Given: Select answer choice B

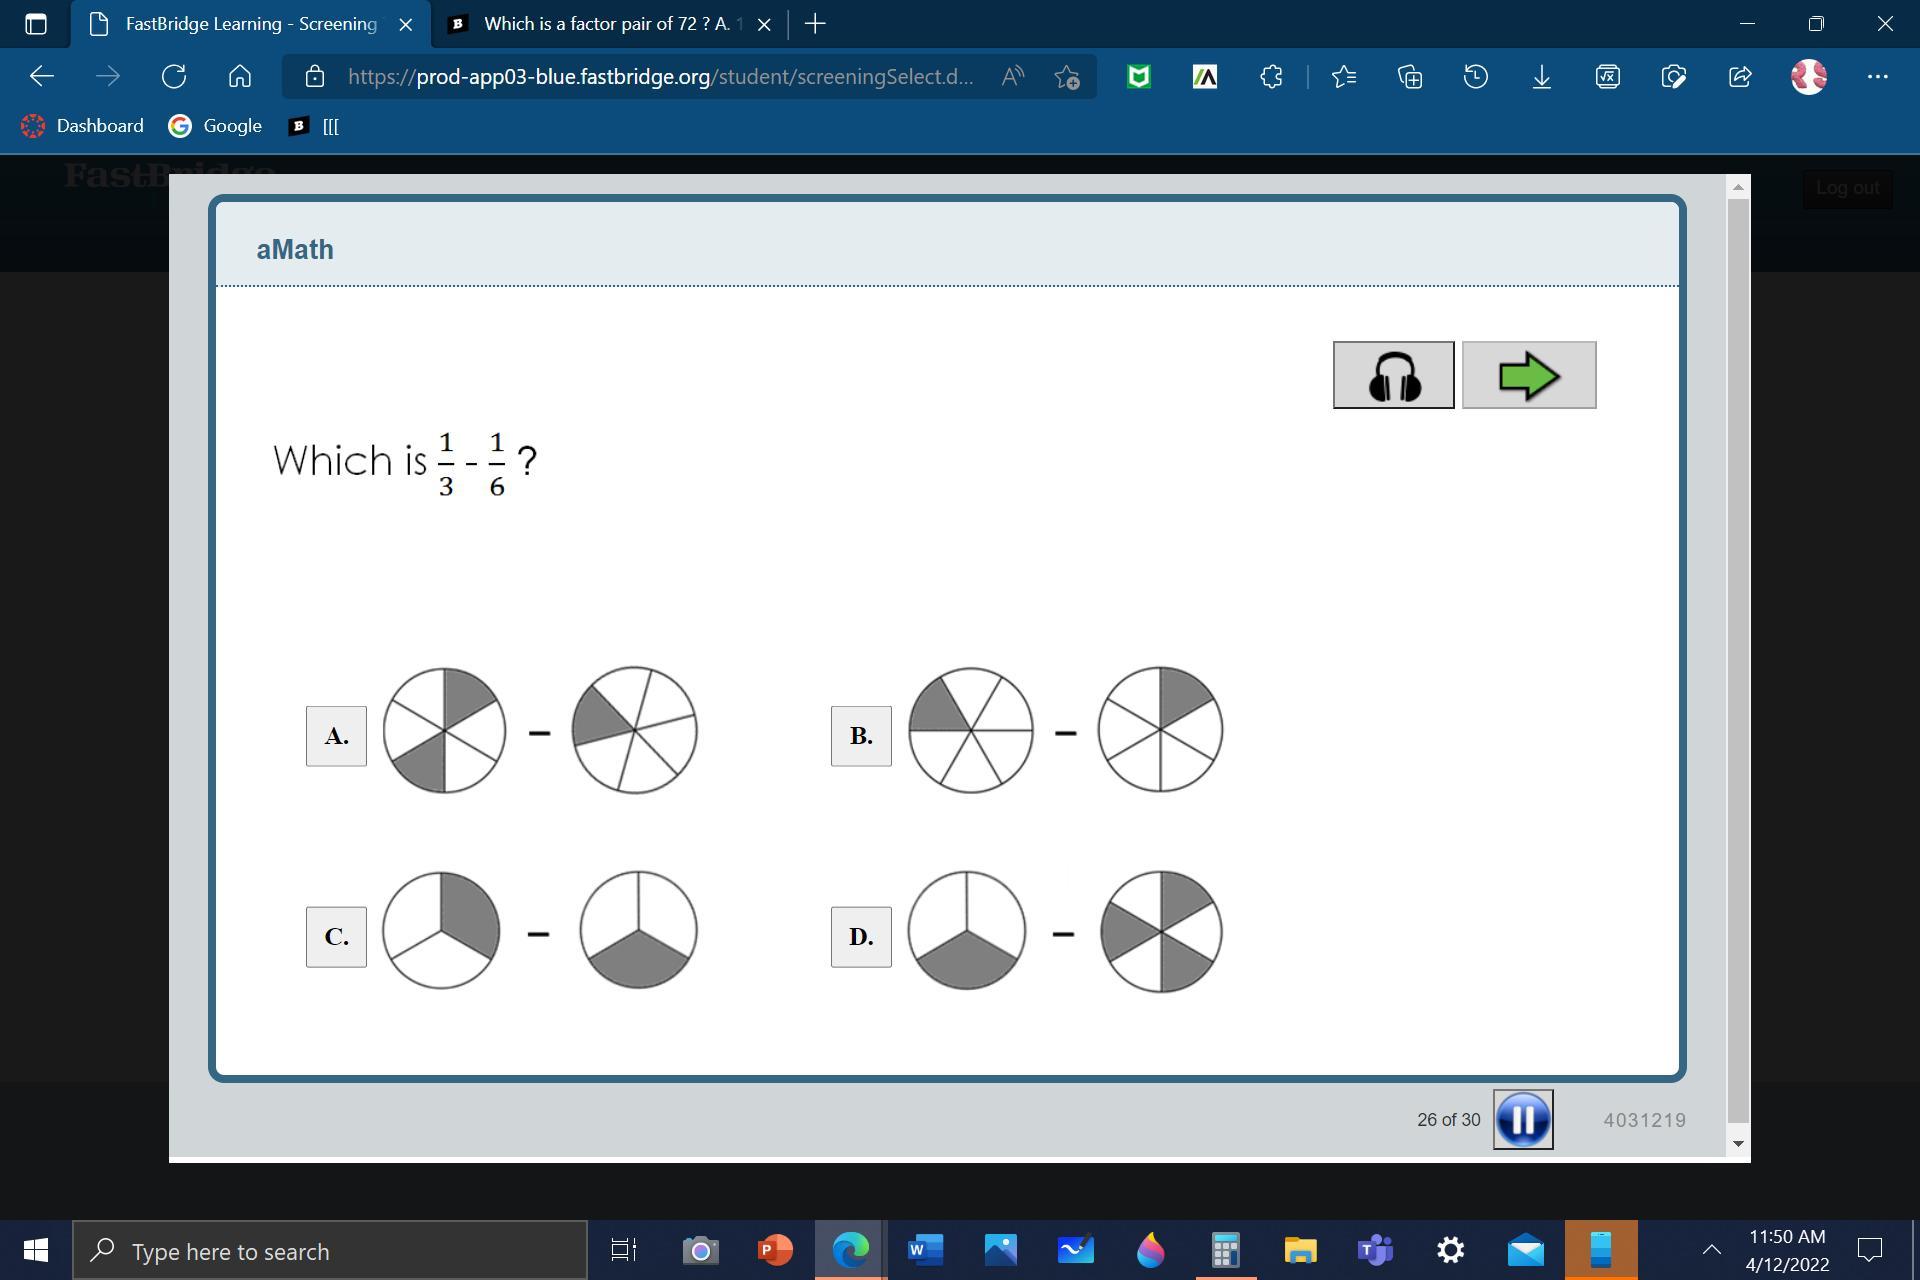Looking at the screenshot, I should point(861,736).
